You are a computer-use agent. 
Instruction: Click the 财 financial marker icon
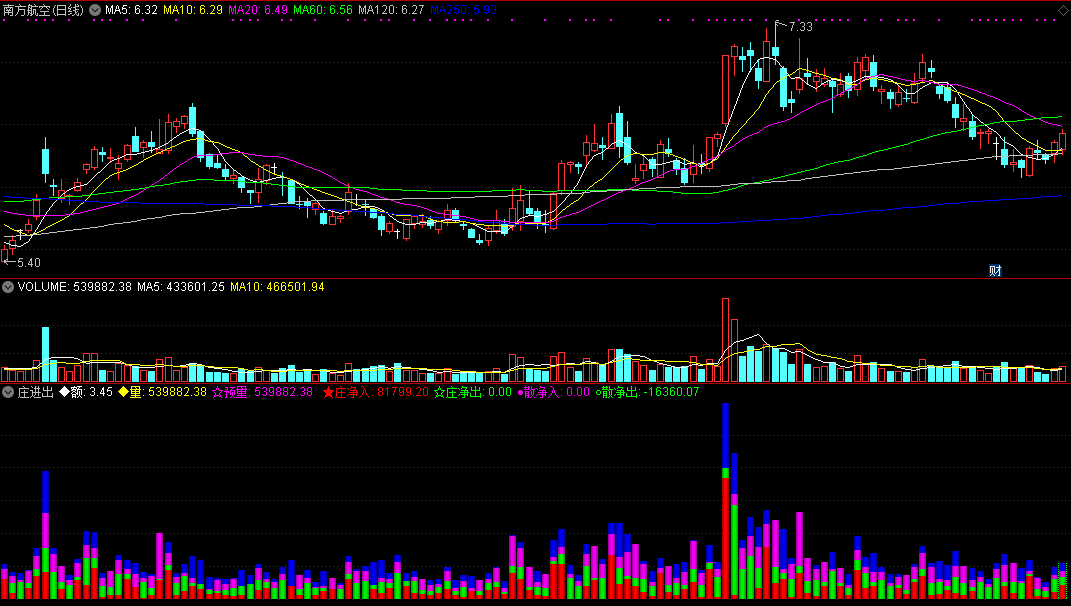click(x=995, y=271)
